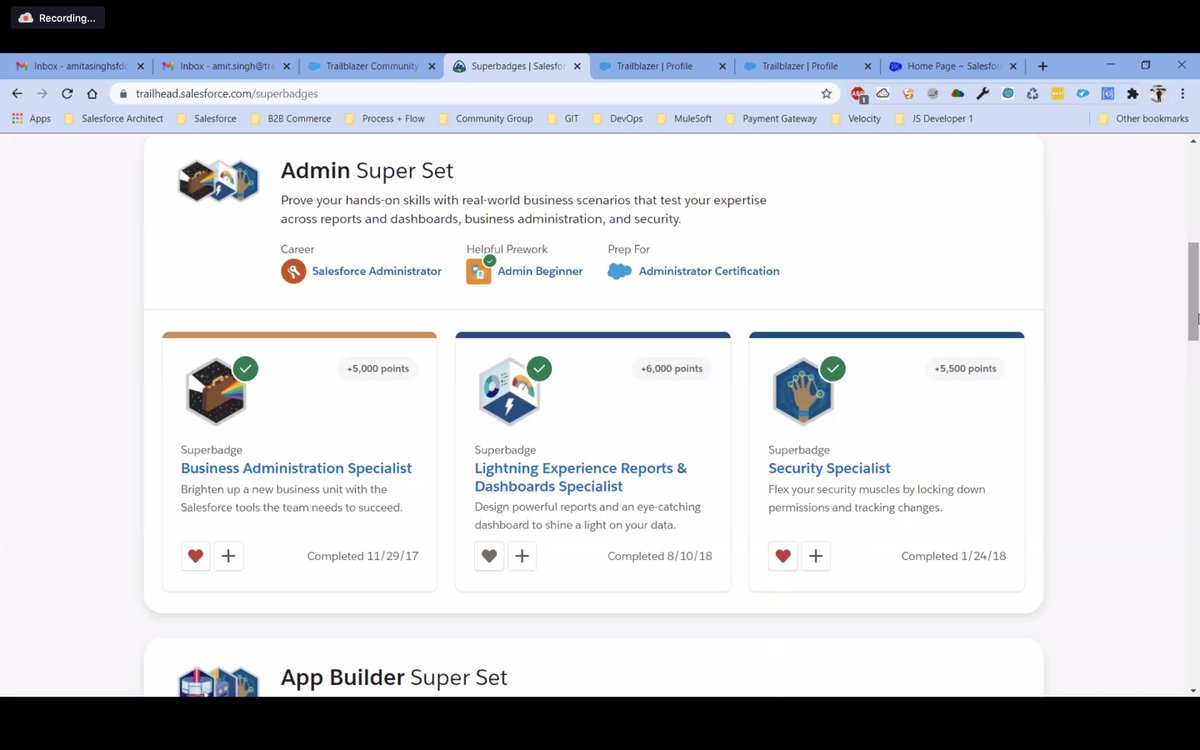
Task: Open the Payment Gateway bookmarks folder
Action: (770, 118)
